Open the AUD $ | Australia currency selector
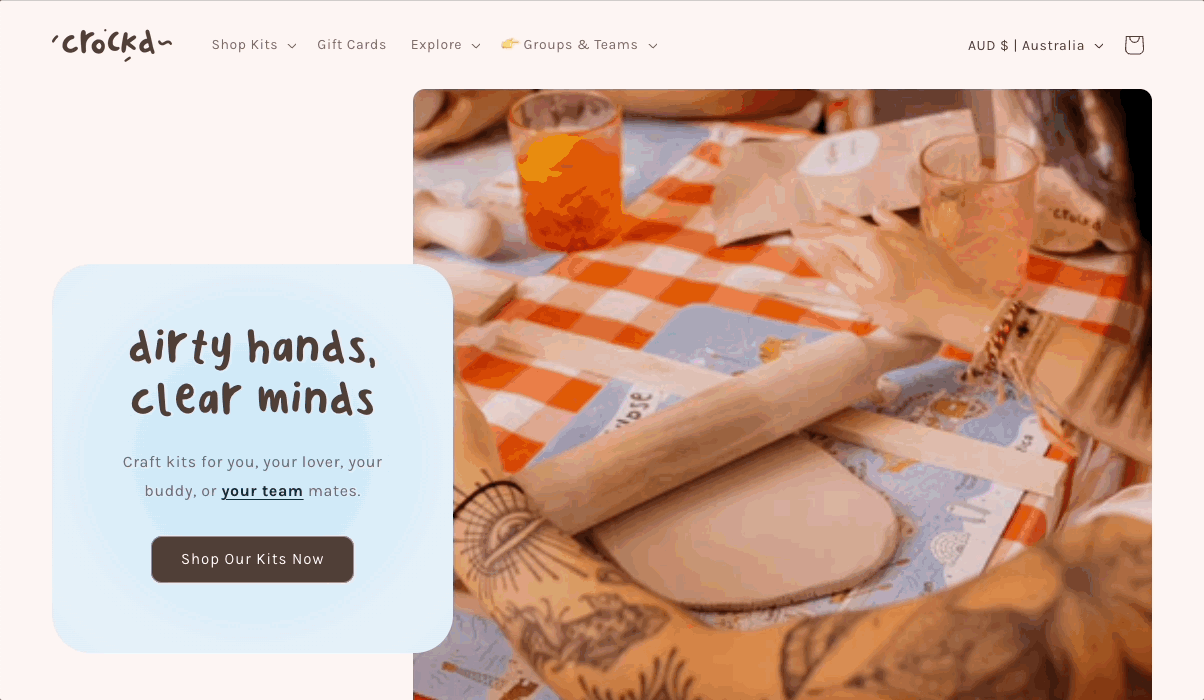Image resolution: width=1204 pixels, height=700 pixels. [x=1036, y=45]
